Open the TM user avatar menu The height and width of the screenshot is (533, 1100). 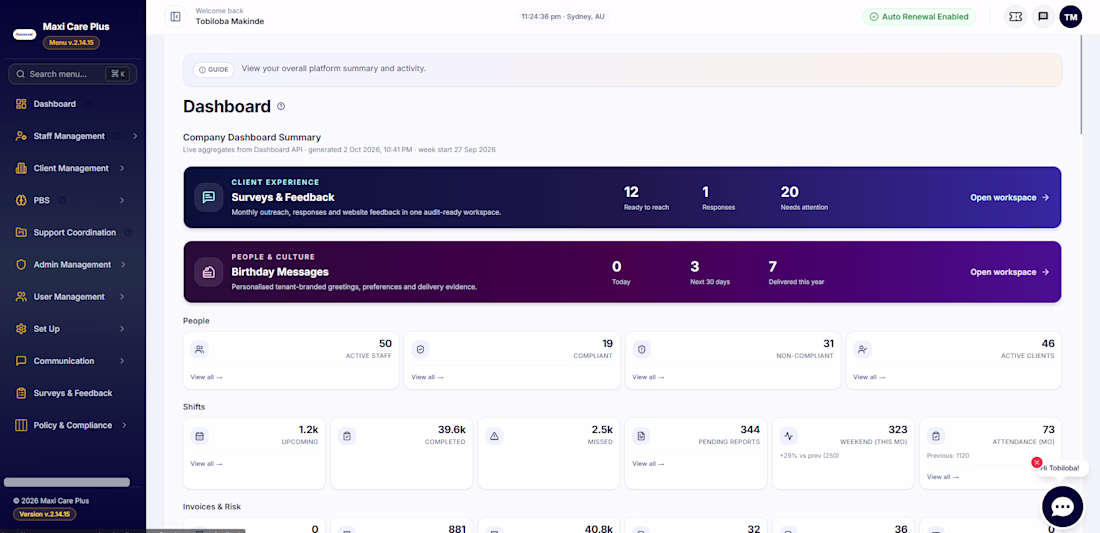1071,17
